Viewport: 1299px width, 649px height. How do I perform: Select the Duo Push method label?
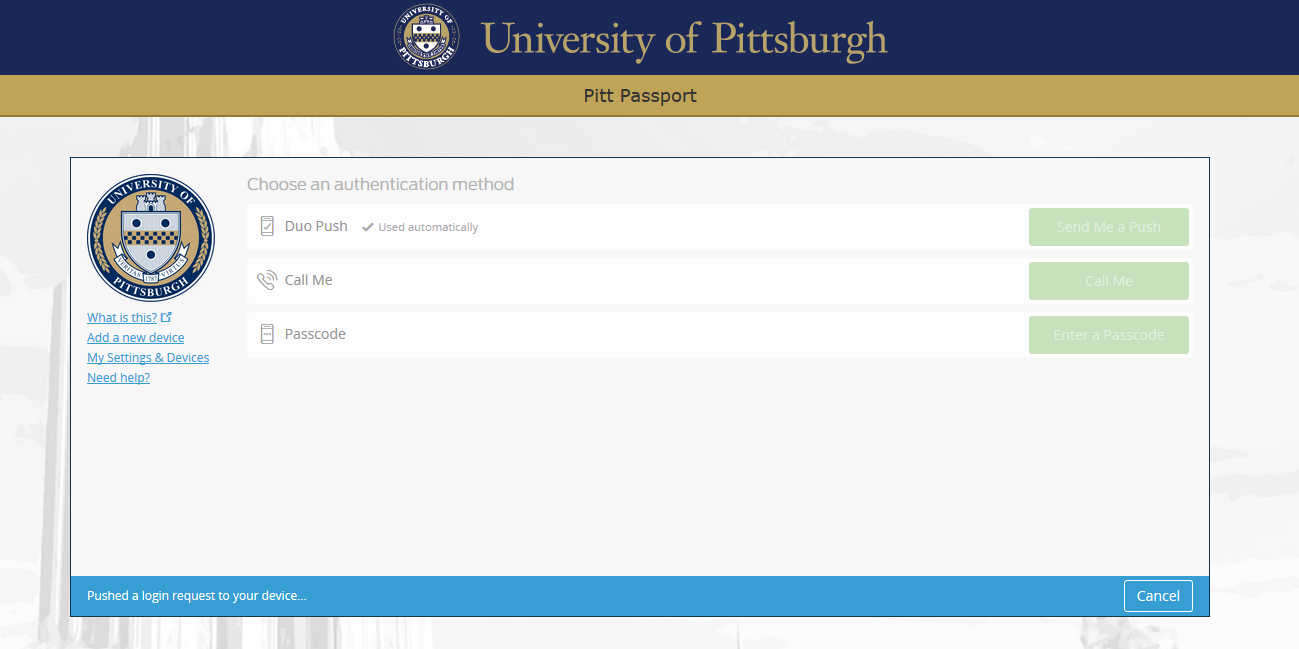(x=316, y=226)
